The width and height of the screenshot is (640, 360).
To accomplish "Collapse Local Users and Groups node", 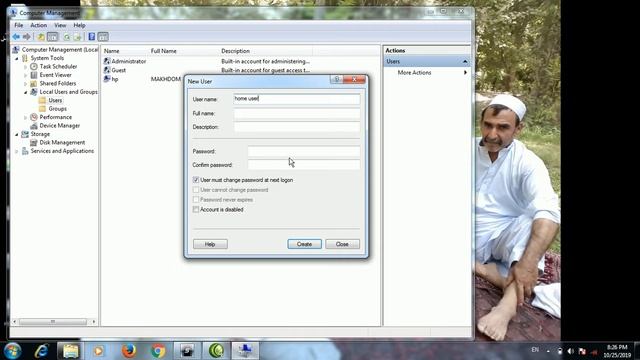I will tap(26, 92).
